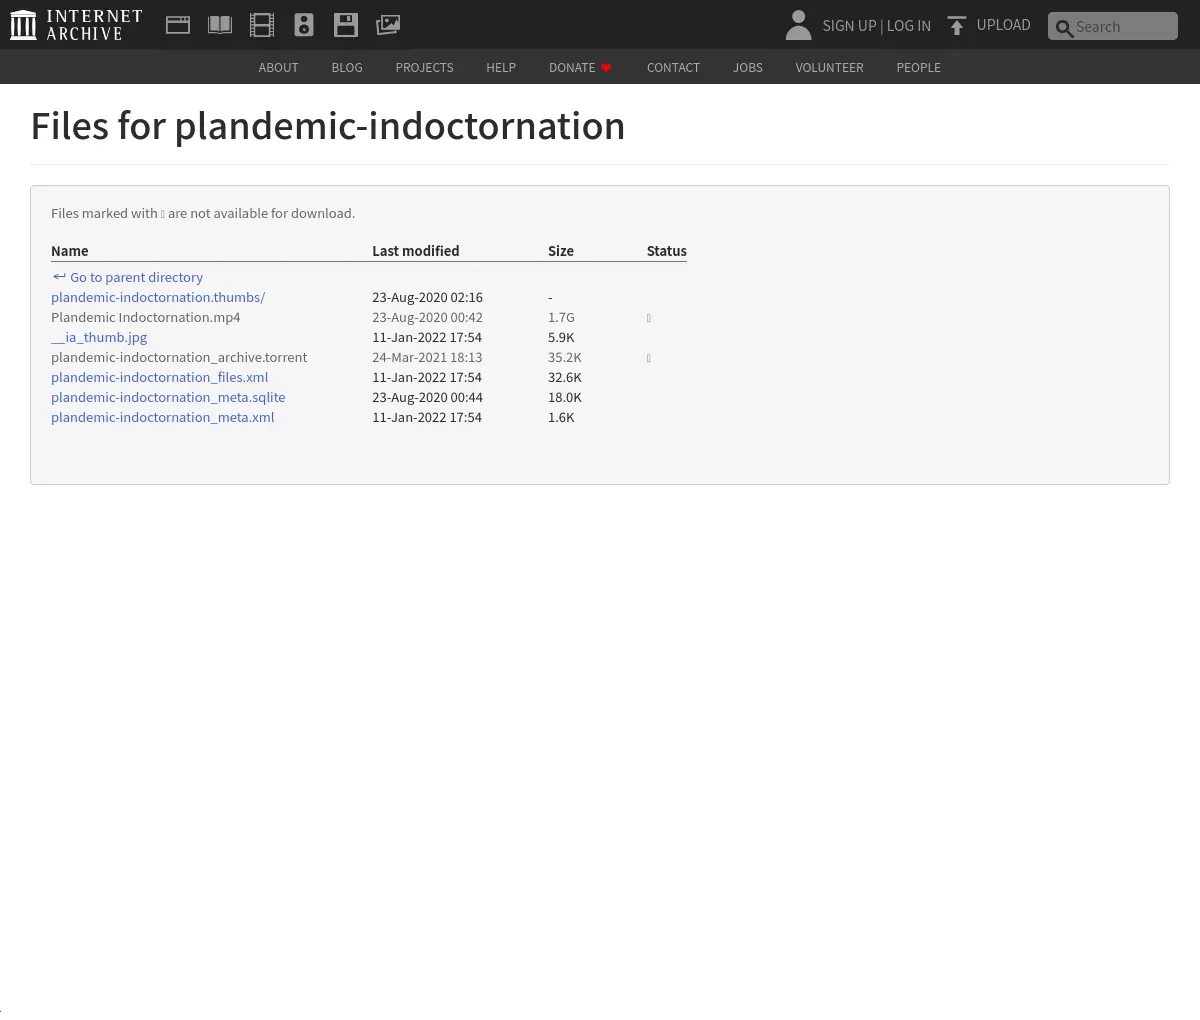Open the PEOPLE menu item
This screenshot has width=1200, height=1020.
[918, 67]
